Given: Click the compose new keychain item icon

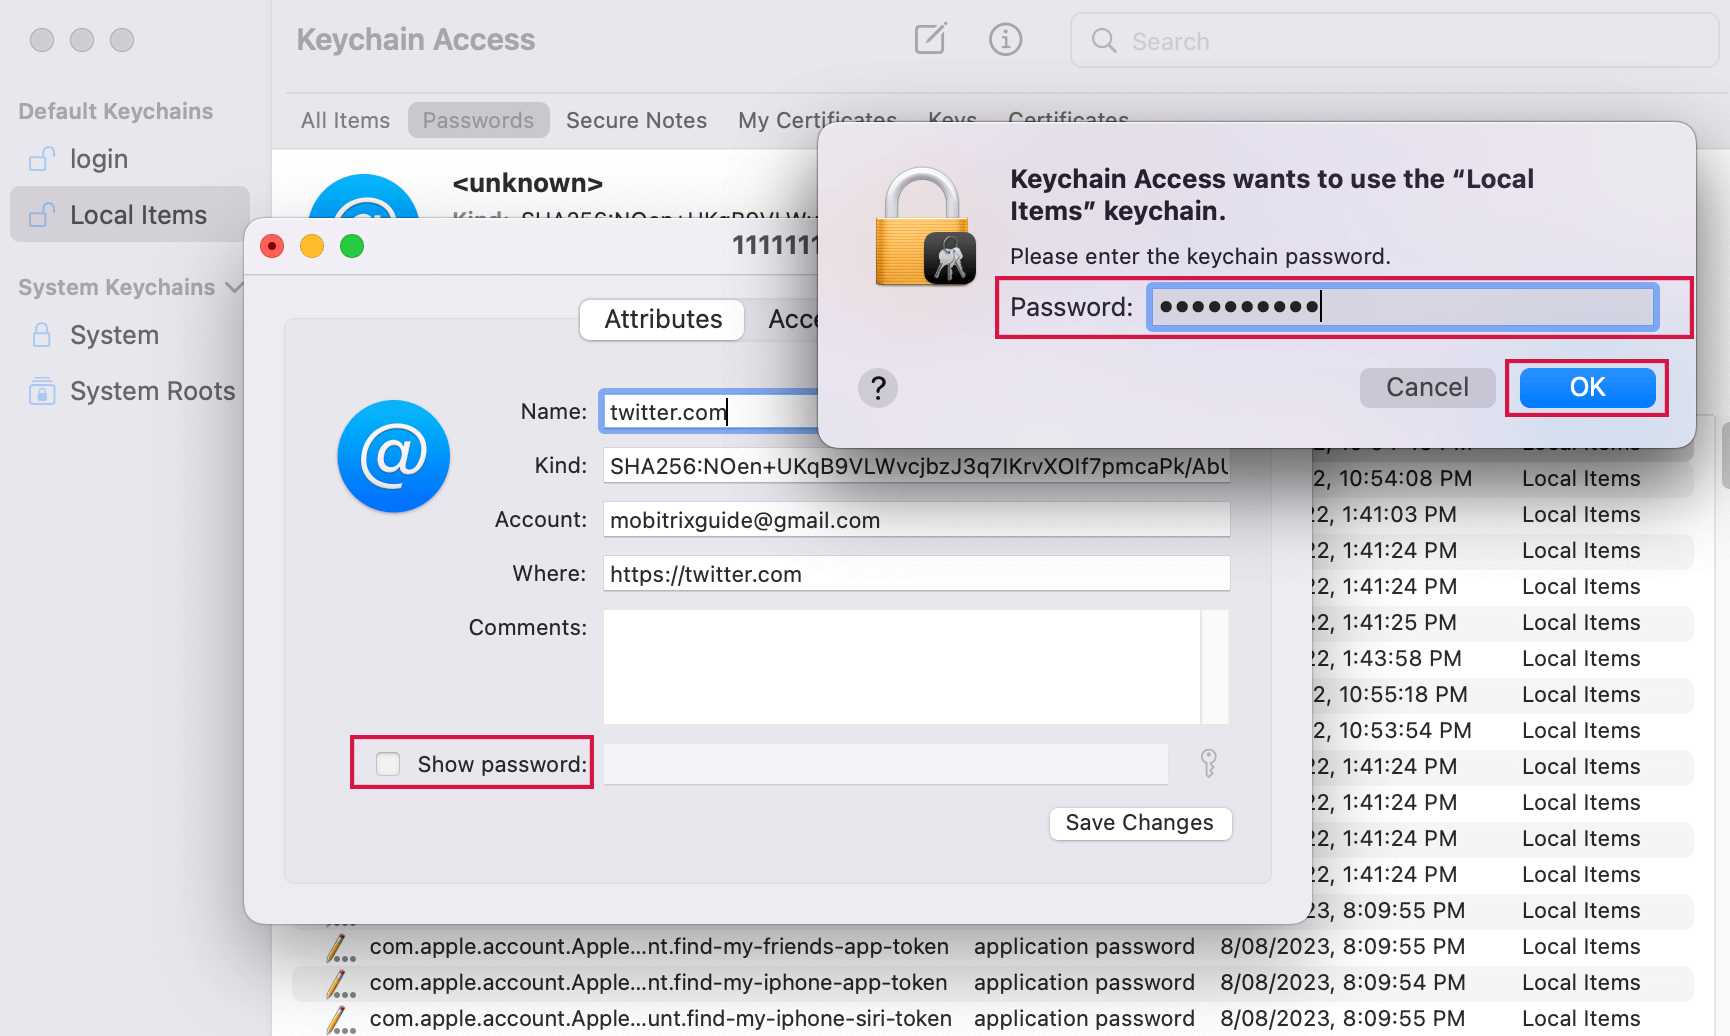Looking at the screenshot, I should tap(930, 39).
